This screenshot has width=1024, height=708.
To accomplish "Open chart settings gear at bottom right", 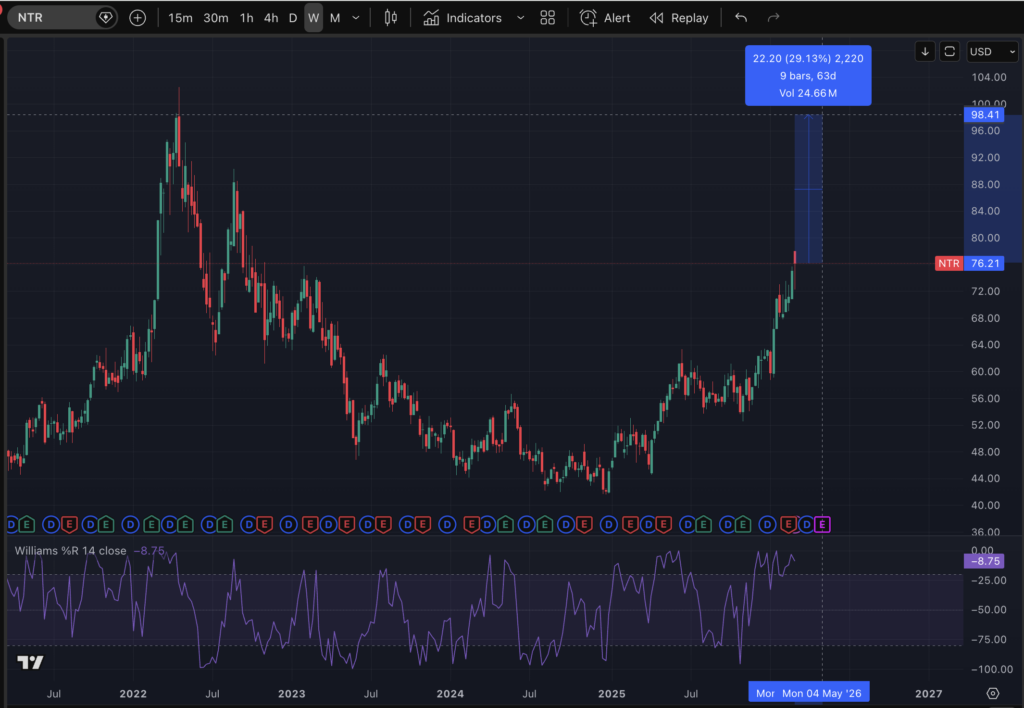I will tap(992, 693).
